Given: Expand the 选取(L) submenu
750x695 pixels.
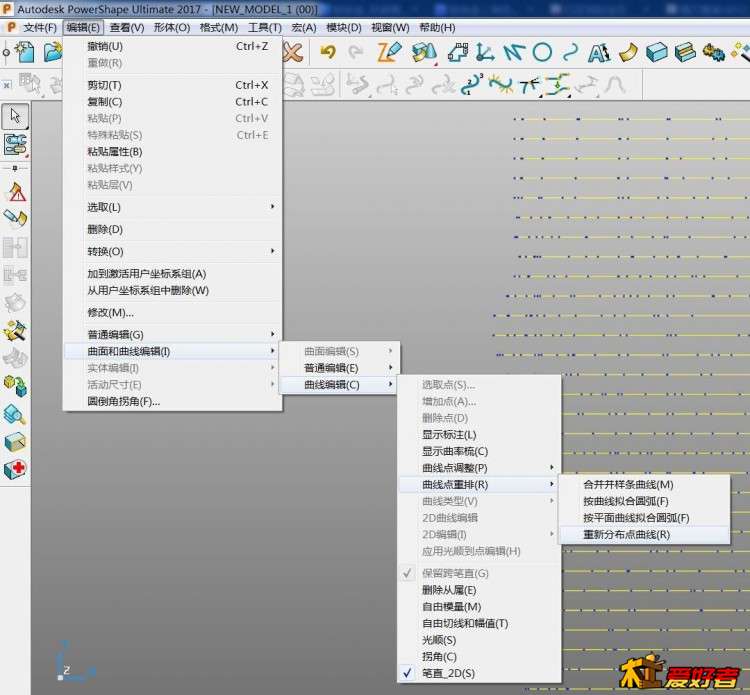Looking at the screenshot, I should 172,207.
